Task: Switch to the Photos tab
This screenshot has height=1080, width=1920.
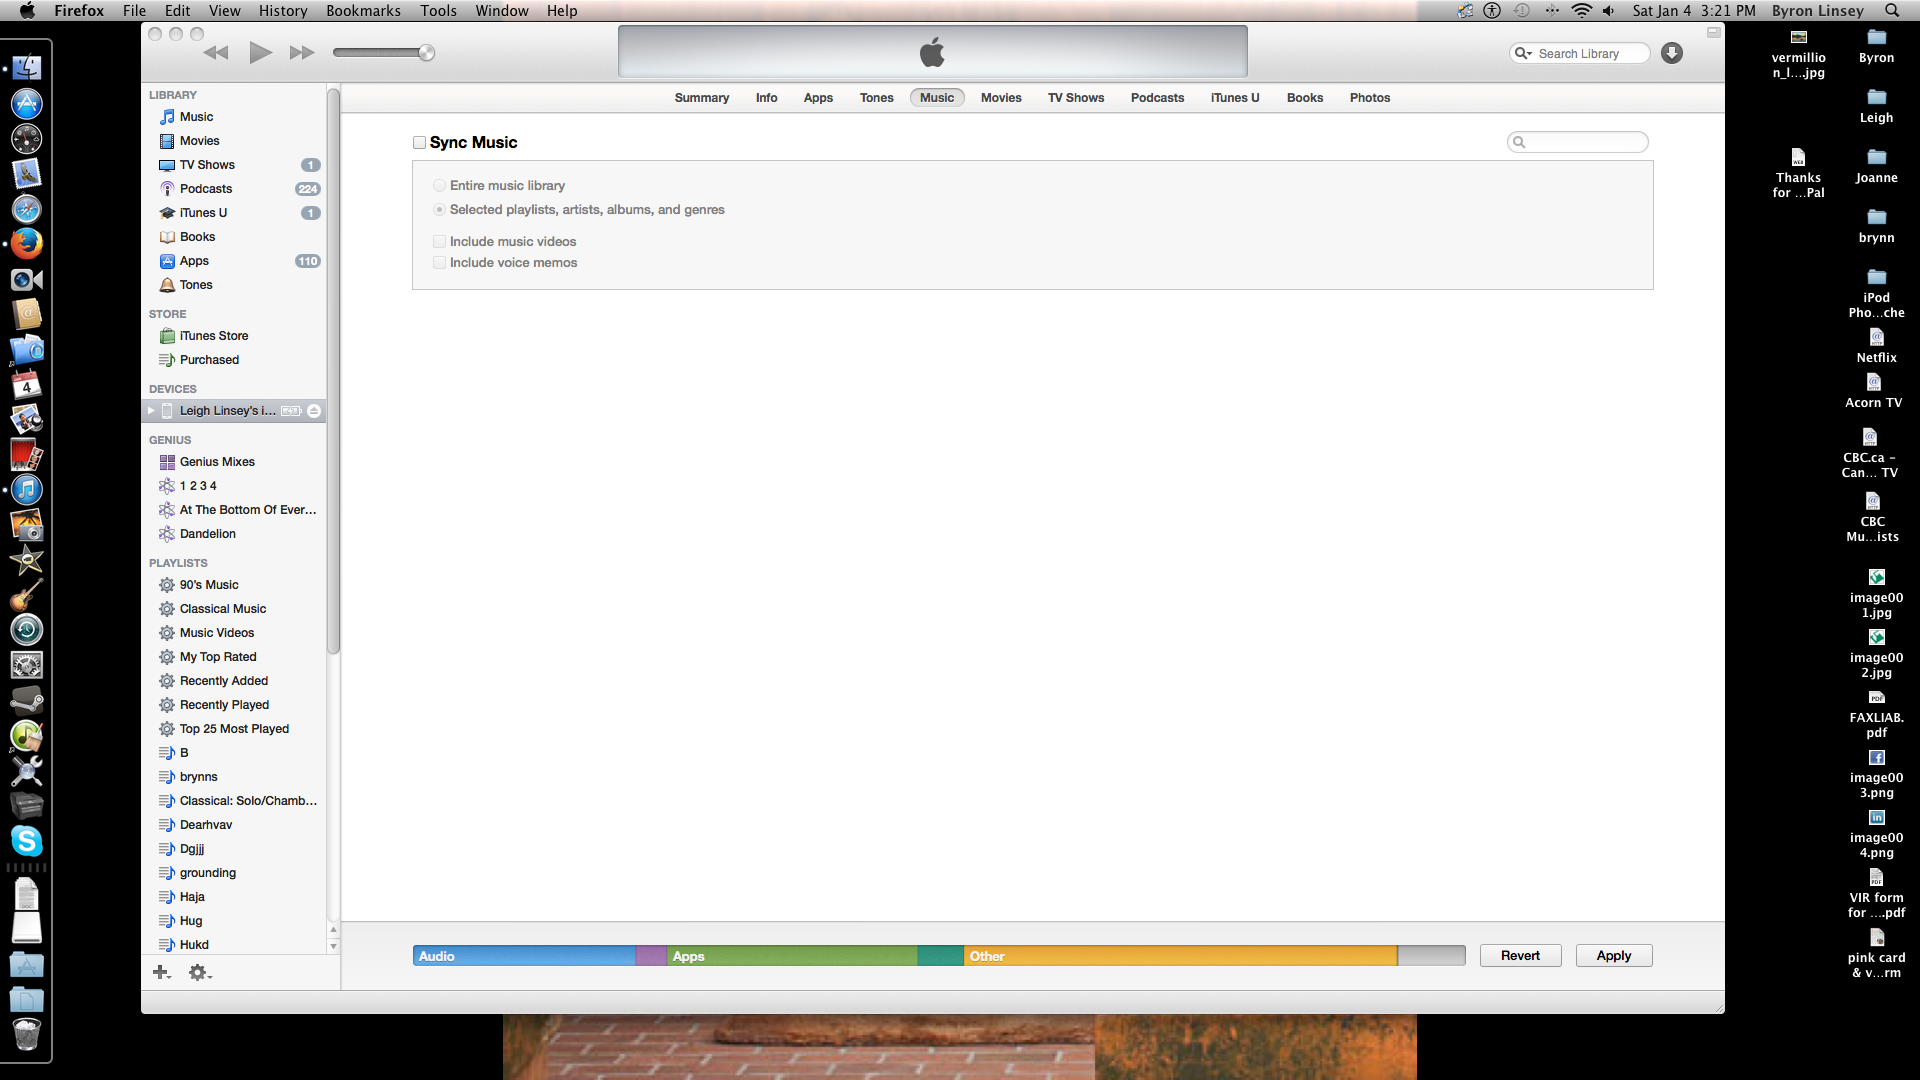Action: [x=1370, y=98]
